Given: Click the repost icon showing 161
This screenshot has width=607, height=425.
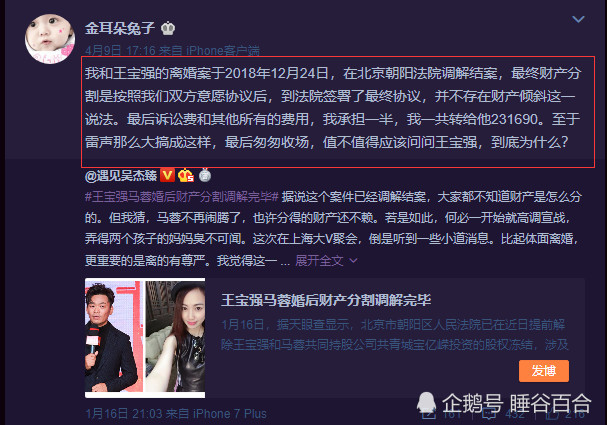Looking at the screenshot, I should tap(429, 414).
